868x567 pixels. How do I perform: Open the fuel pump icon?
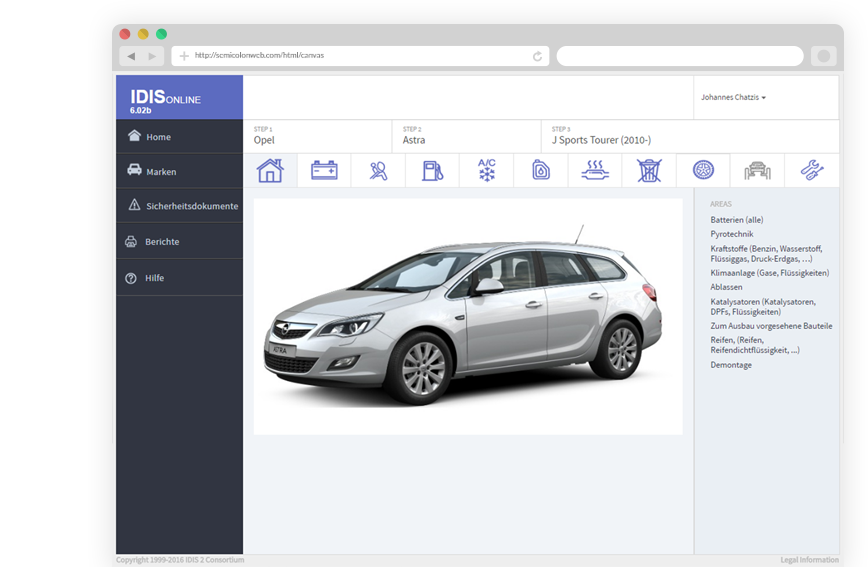click(433, 171)
